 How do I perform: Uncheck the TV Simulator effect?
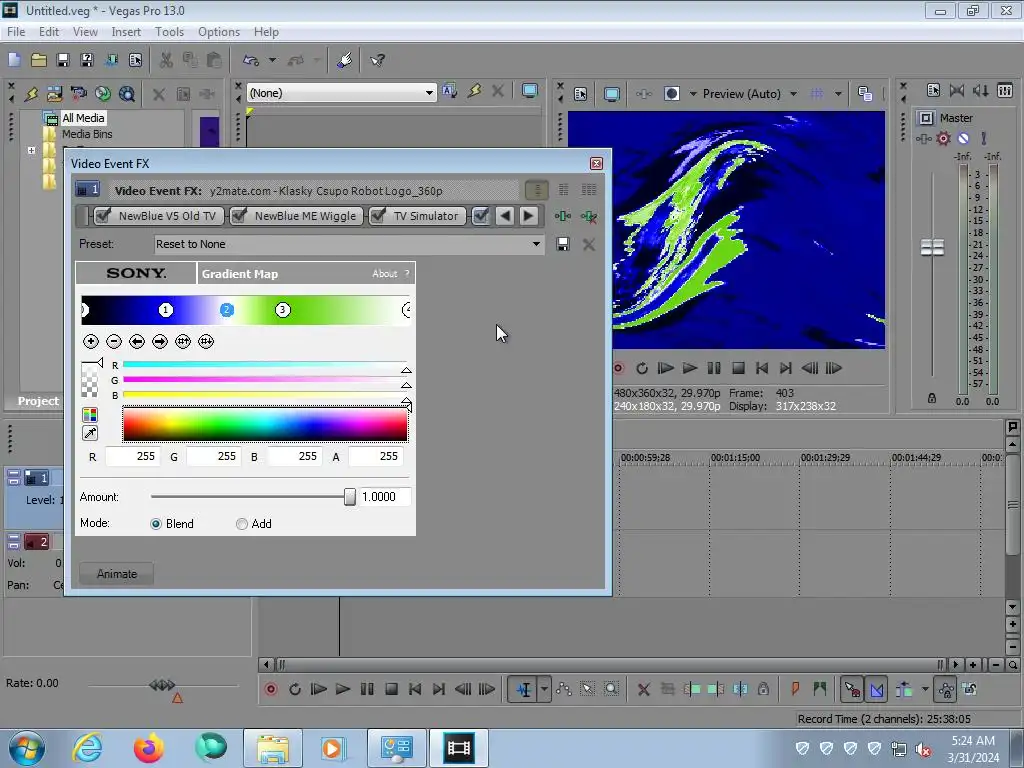coord(377,216)
